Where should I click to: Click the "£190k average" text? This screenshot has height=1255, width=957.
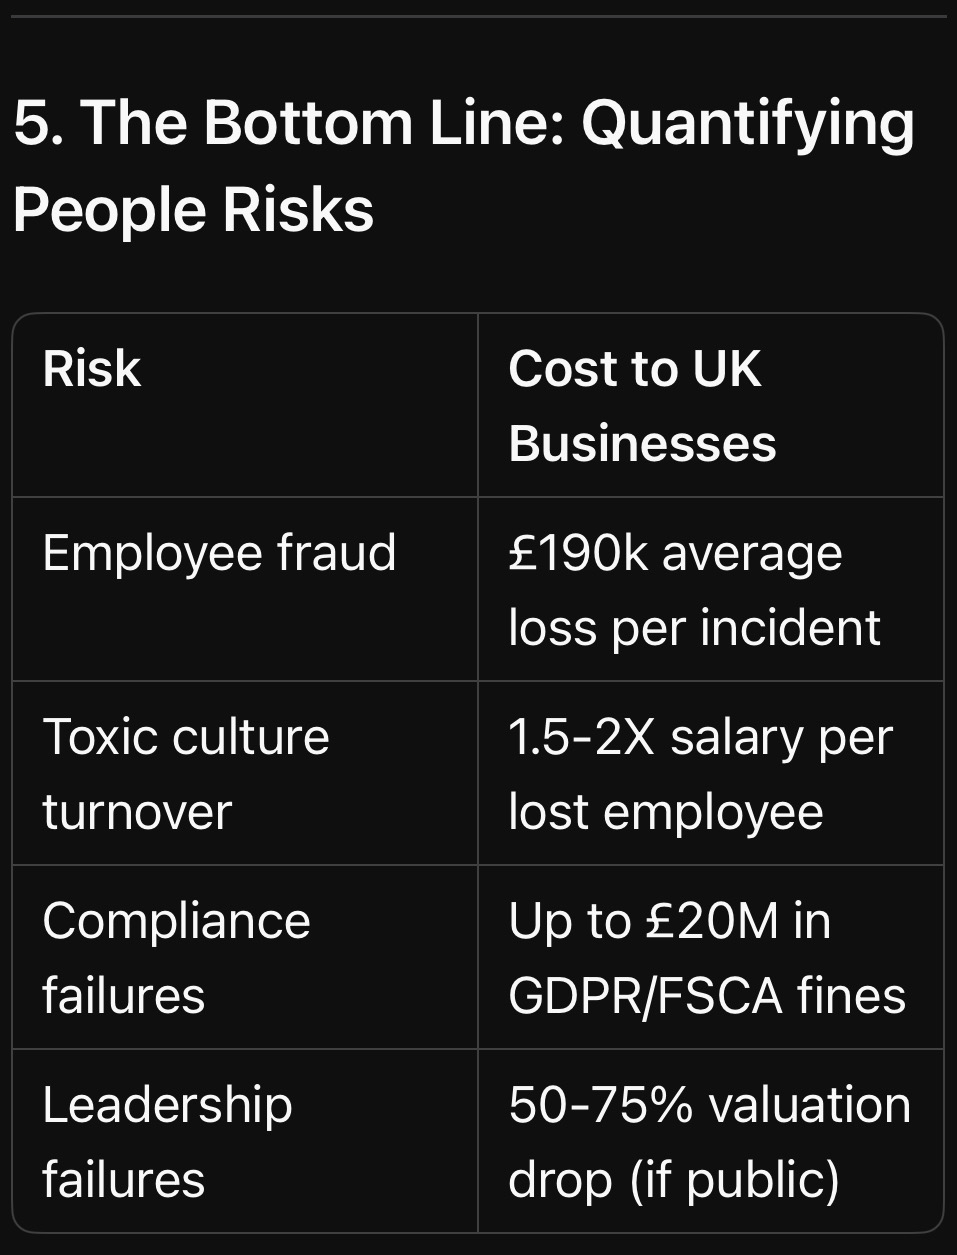pos(675,552)
